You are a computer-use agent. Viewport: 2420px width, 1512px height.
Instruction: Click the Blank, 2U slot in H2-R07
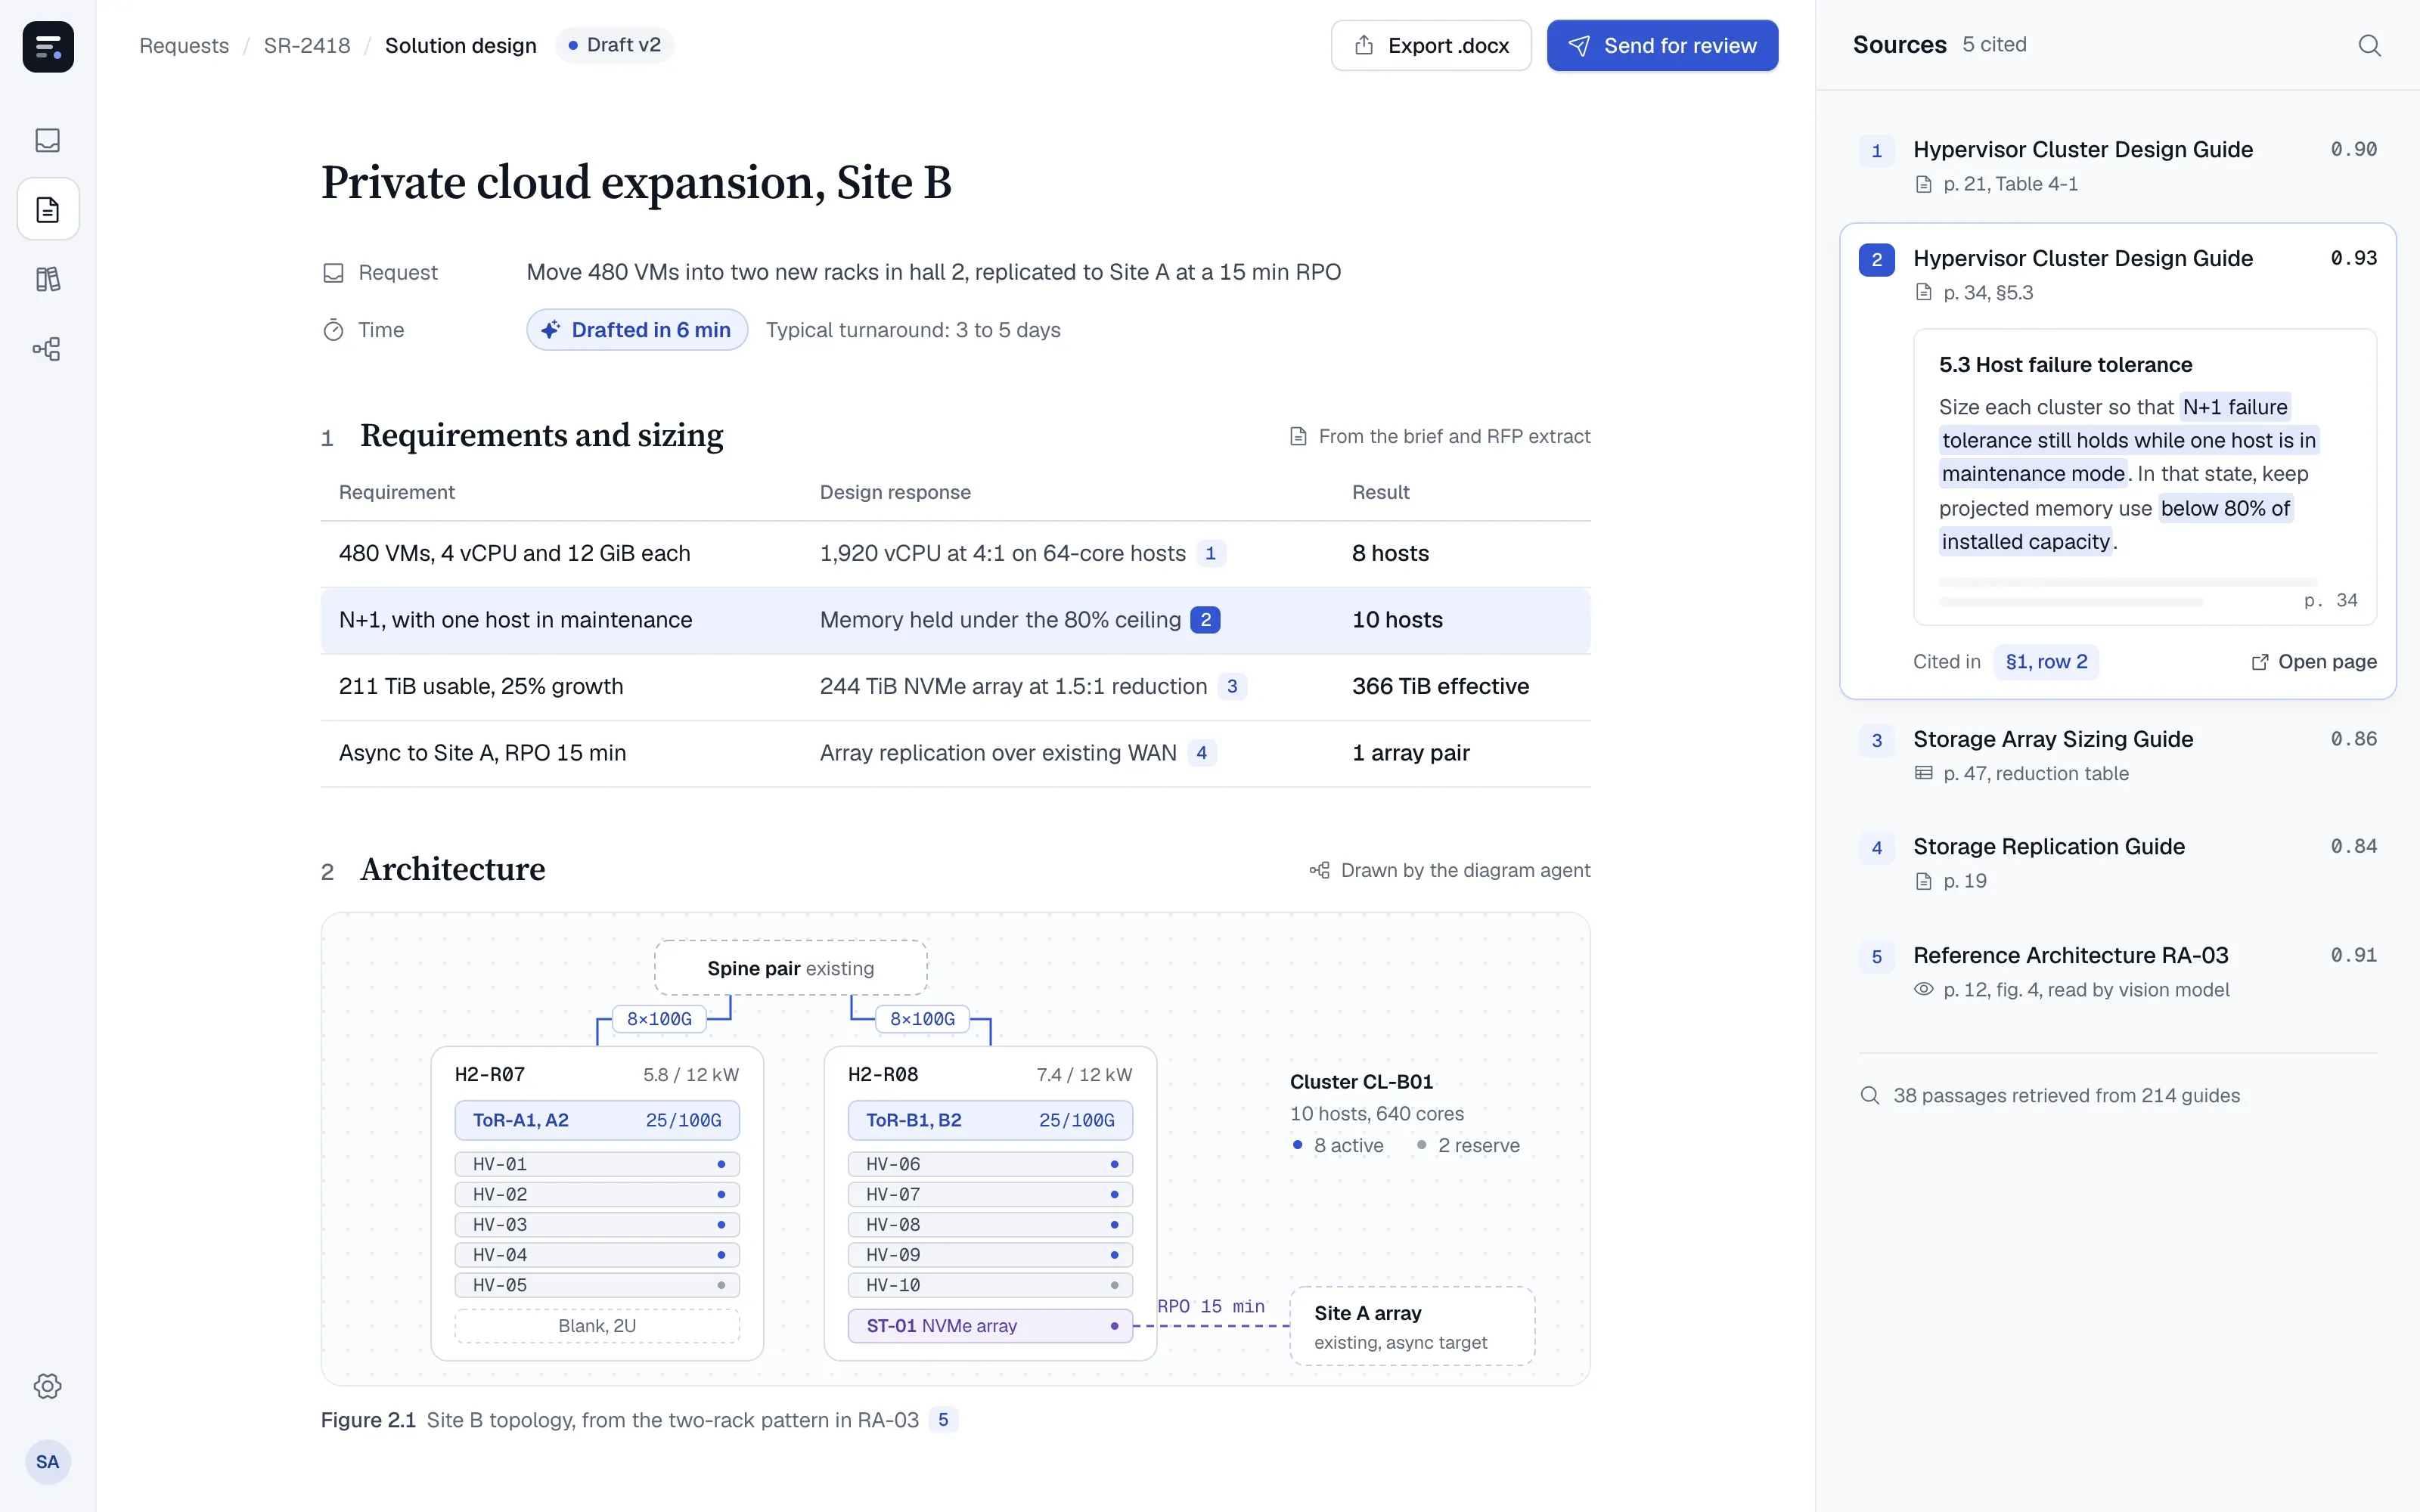597,1326
